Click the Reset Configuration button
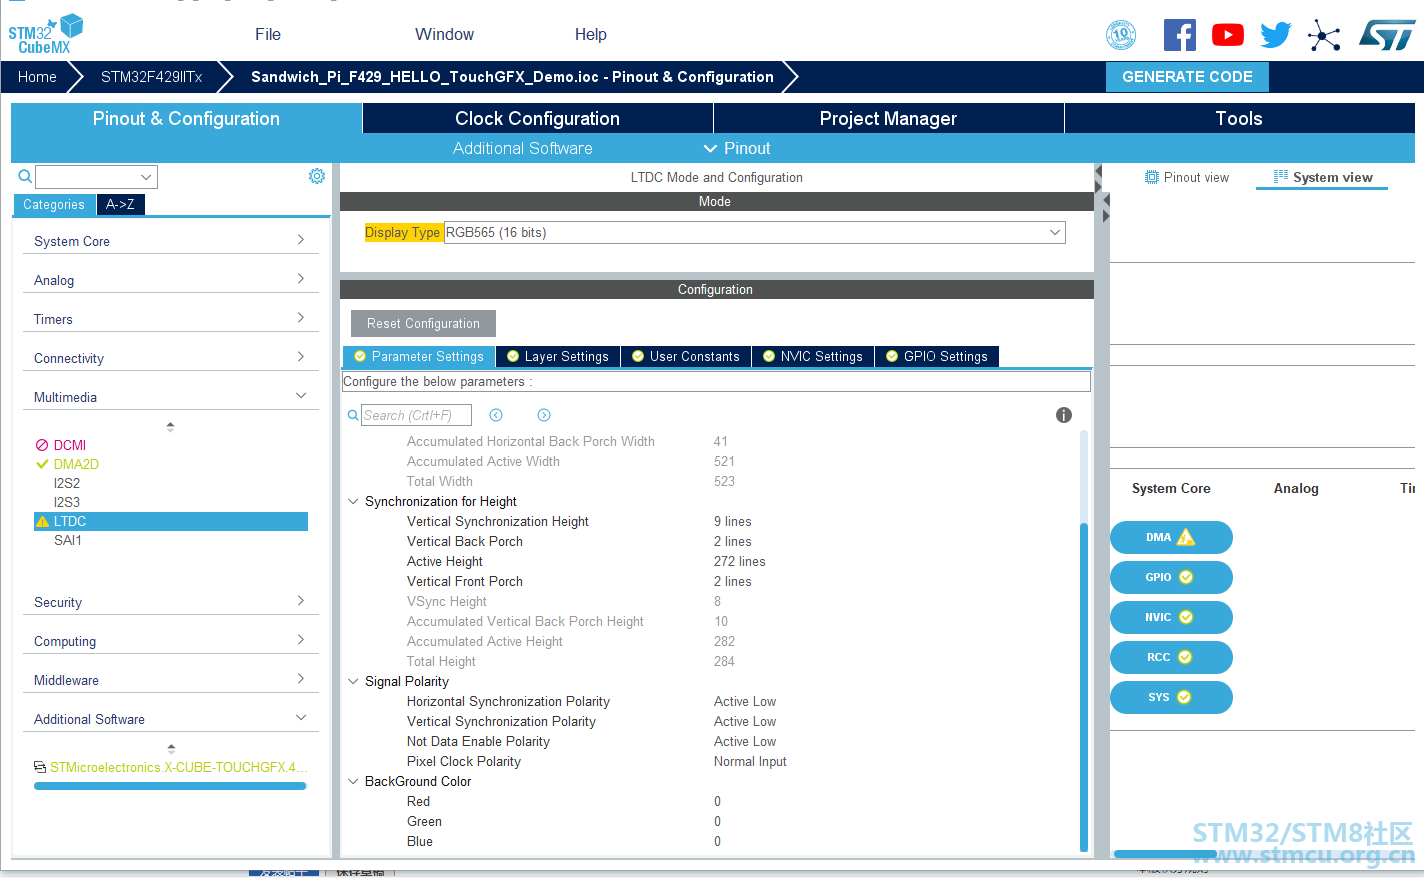This screenshot has height=878, width=1424. pyautogui.click(x=423, y=323)
